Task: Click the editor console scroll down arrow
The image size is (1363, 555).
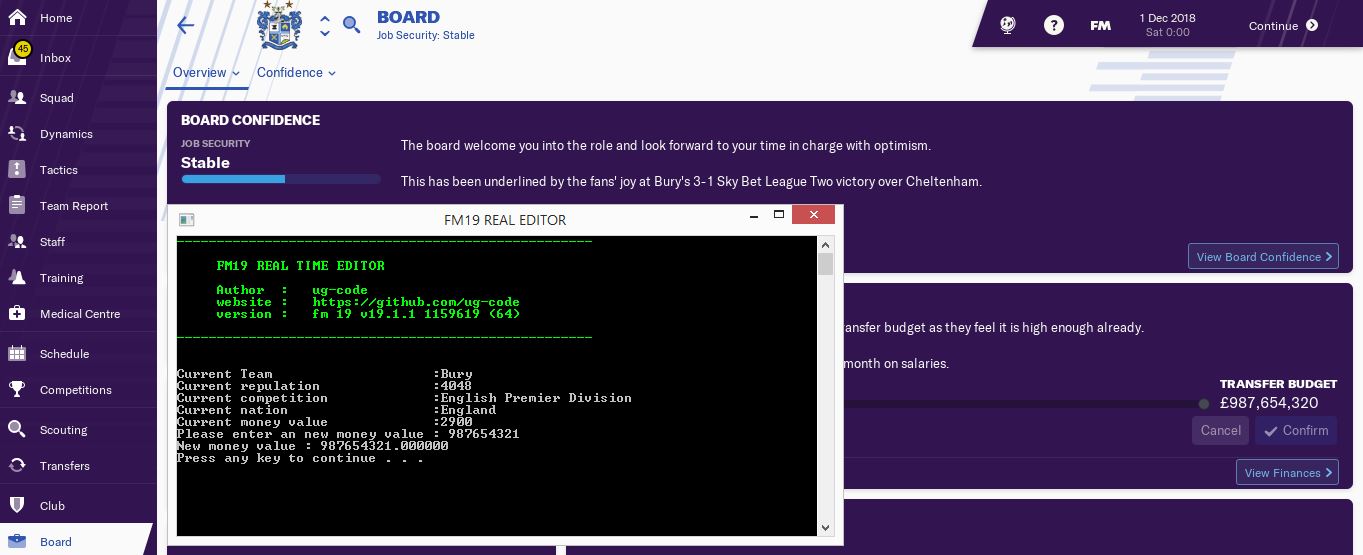Action: click(x=825, y=528)
